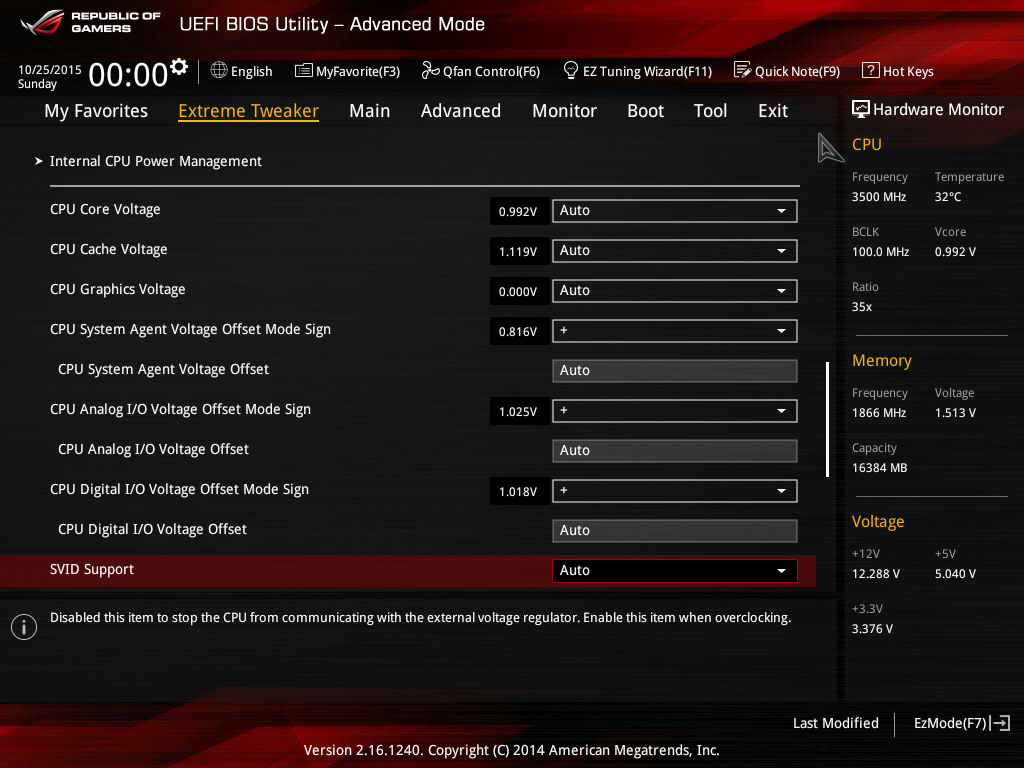Select the SVID Support row label

pos(92,569)
